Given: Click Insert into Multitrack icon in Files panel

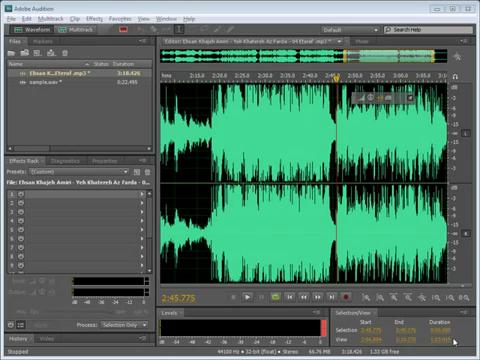Looking at the screenshot, I should 51,53.
